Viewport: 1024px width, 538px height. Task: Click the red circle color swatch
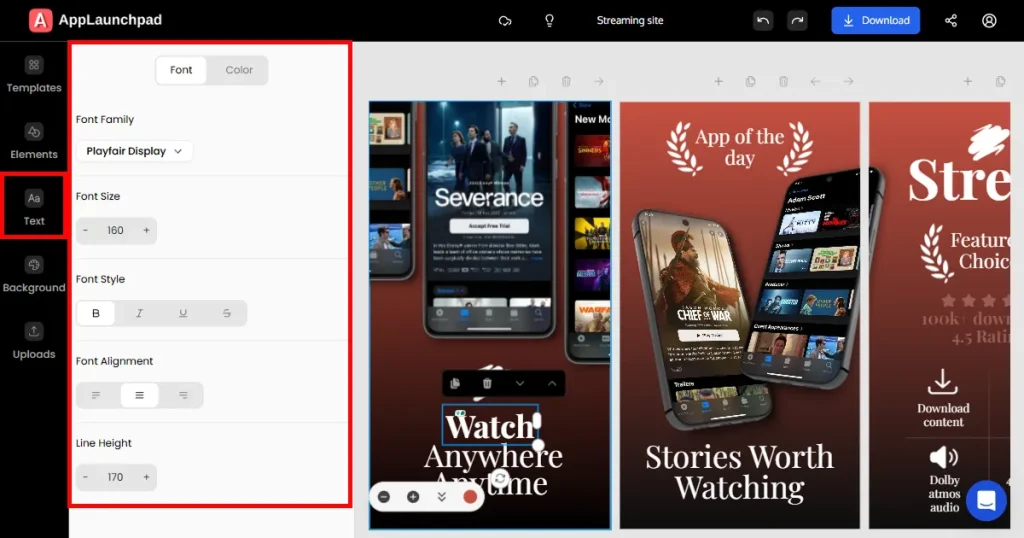coord(470,497)
